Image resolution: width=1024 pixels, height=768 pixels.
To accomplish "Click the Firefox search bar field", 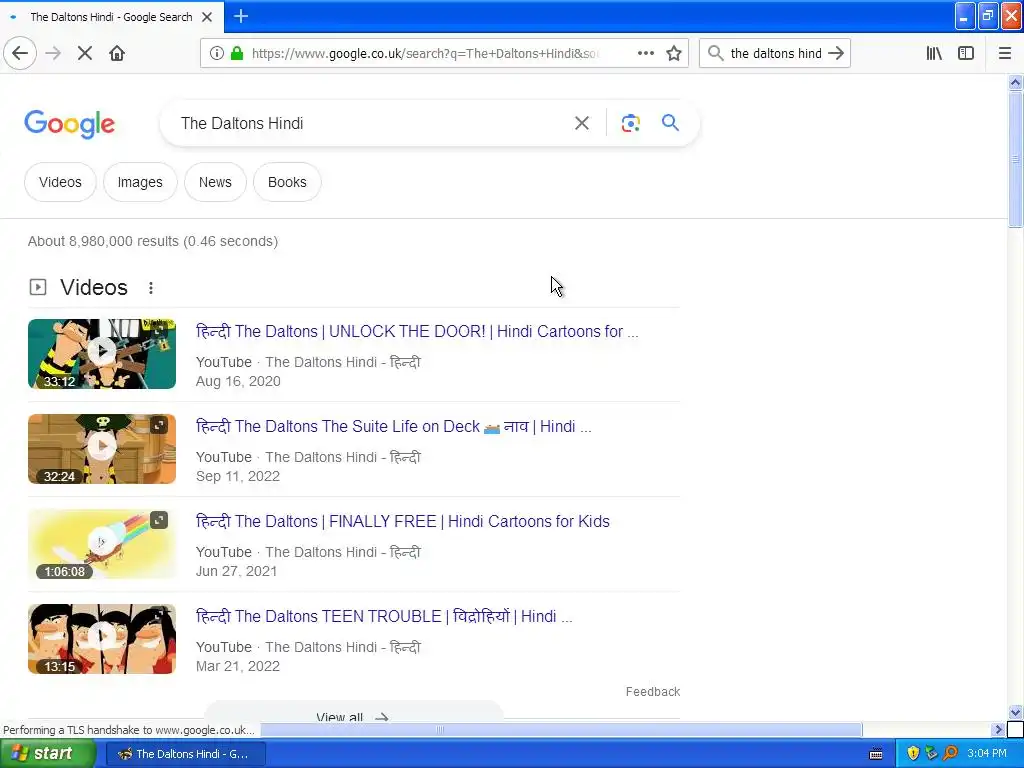I will (x=775, y=54).
